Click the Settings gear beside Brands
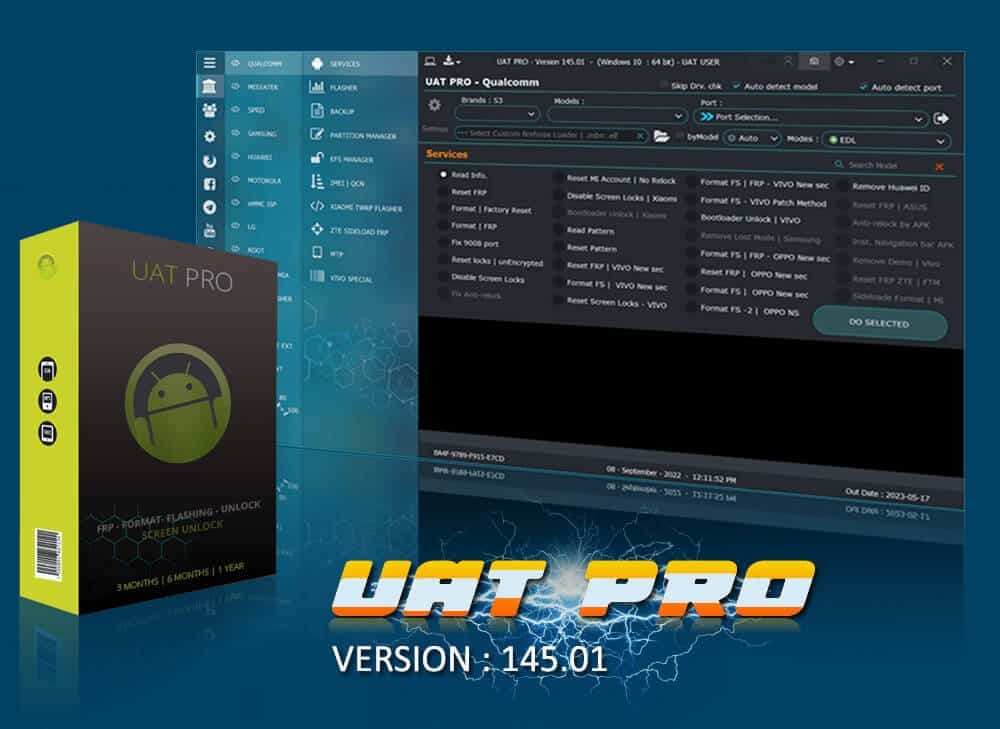The height and width of the screenshot is (729, 1000). pos(434,105)
